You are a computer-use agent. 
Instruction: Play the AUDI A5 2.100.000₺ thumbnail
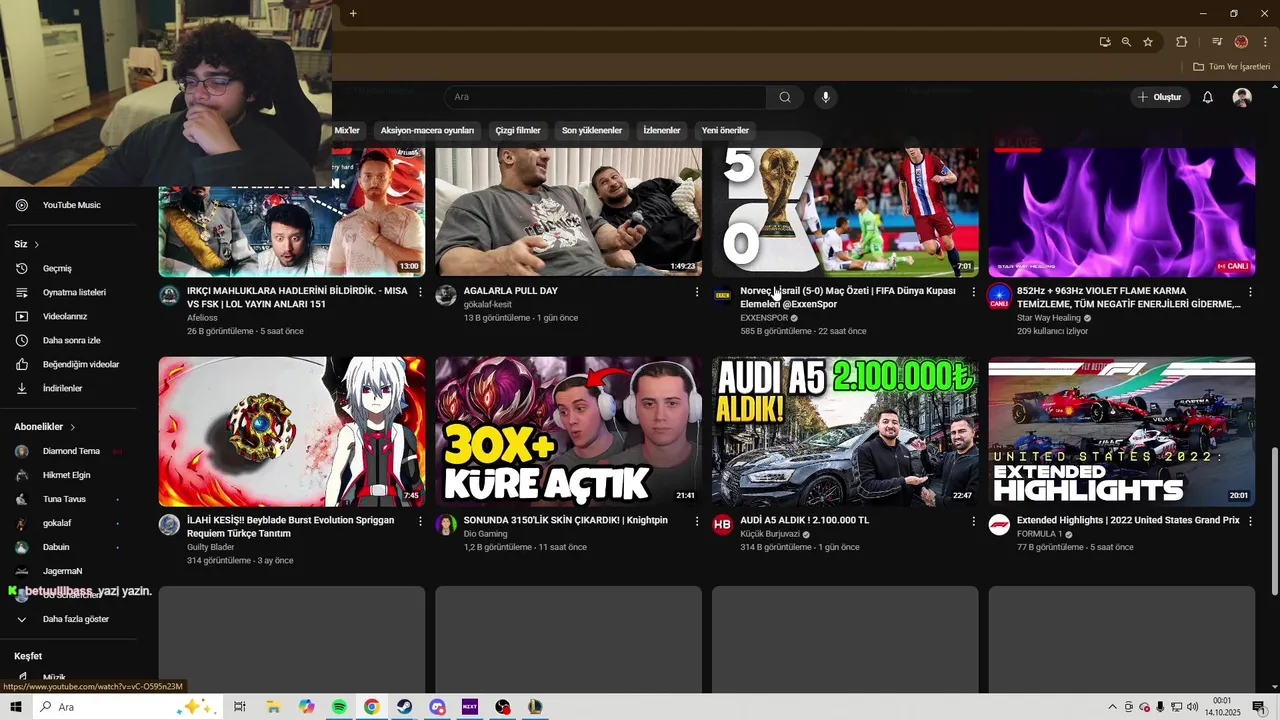click(845, 431)
